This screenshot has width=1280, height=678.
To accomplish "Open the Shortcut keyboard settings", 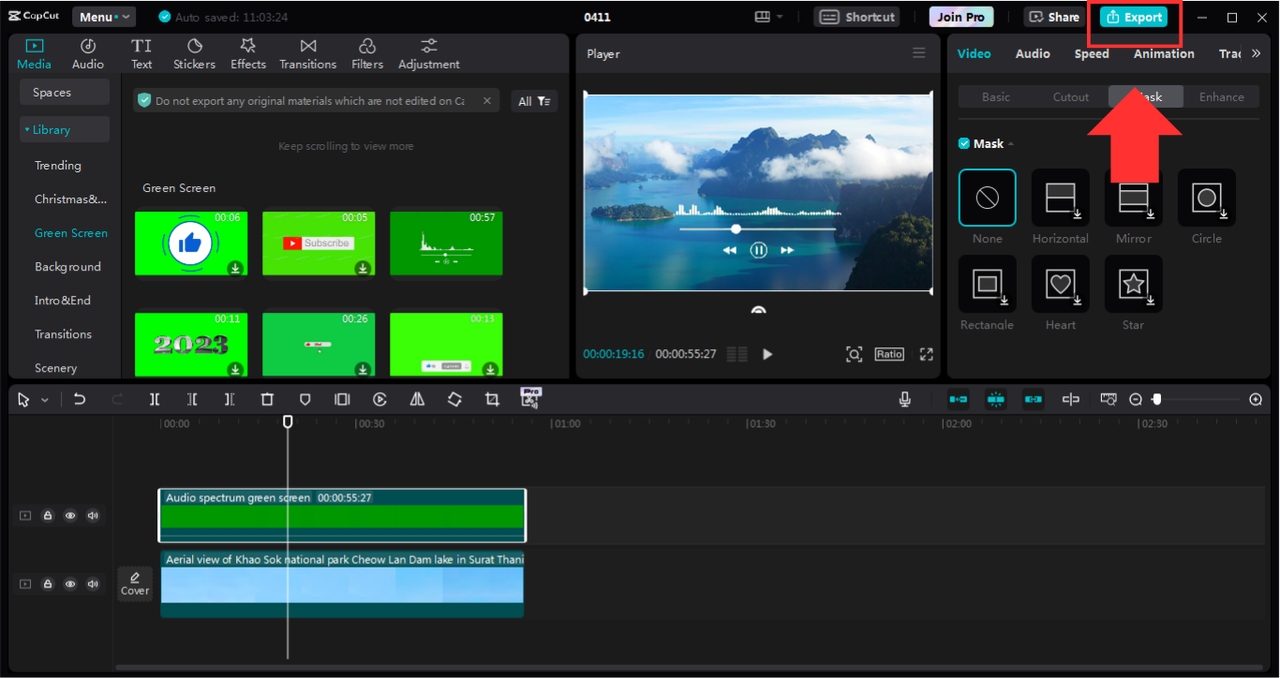I will click(x=857, y=17).
